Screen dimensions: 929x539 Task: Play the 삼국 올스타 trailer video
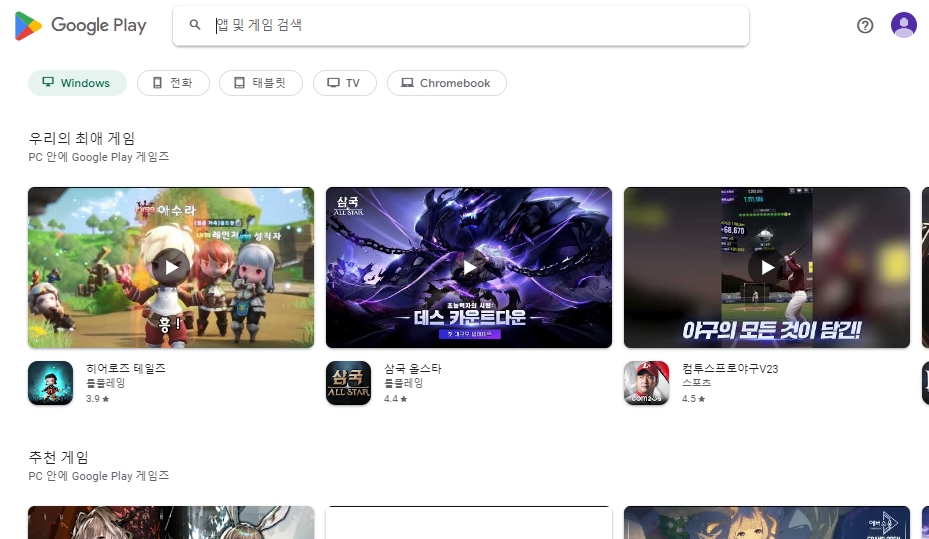pyautogui.click(x=469, y=268)
